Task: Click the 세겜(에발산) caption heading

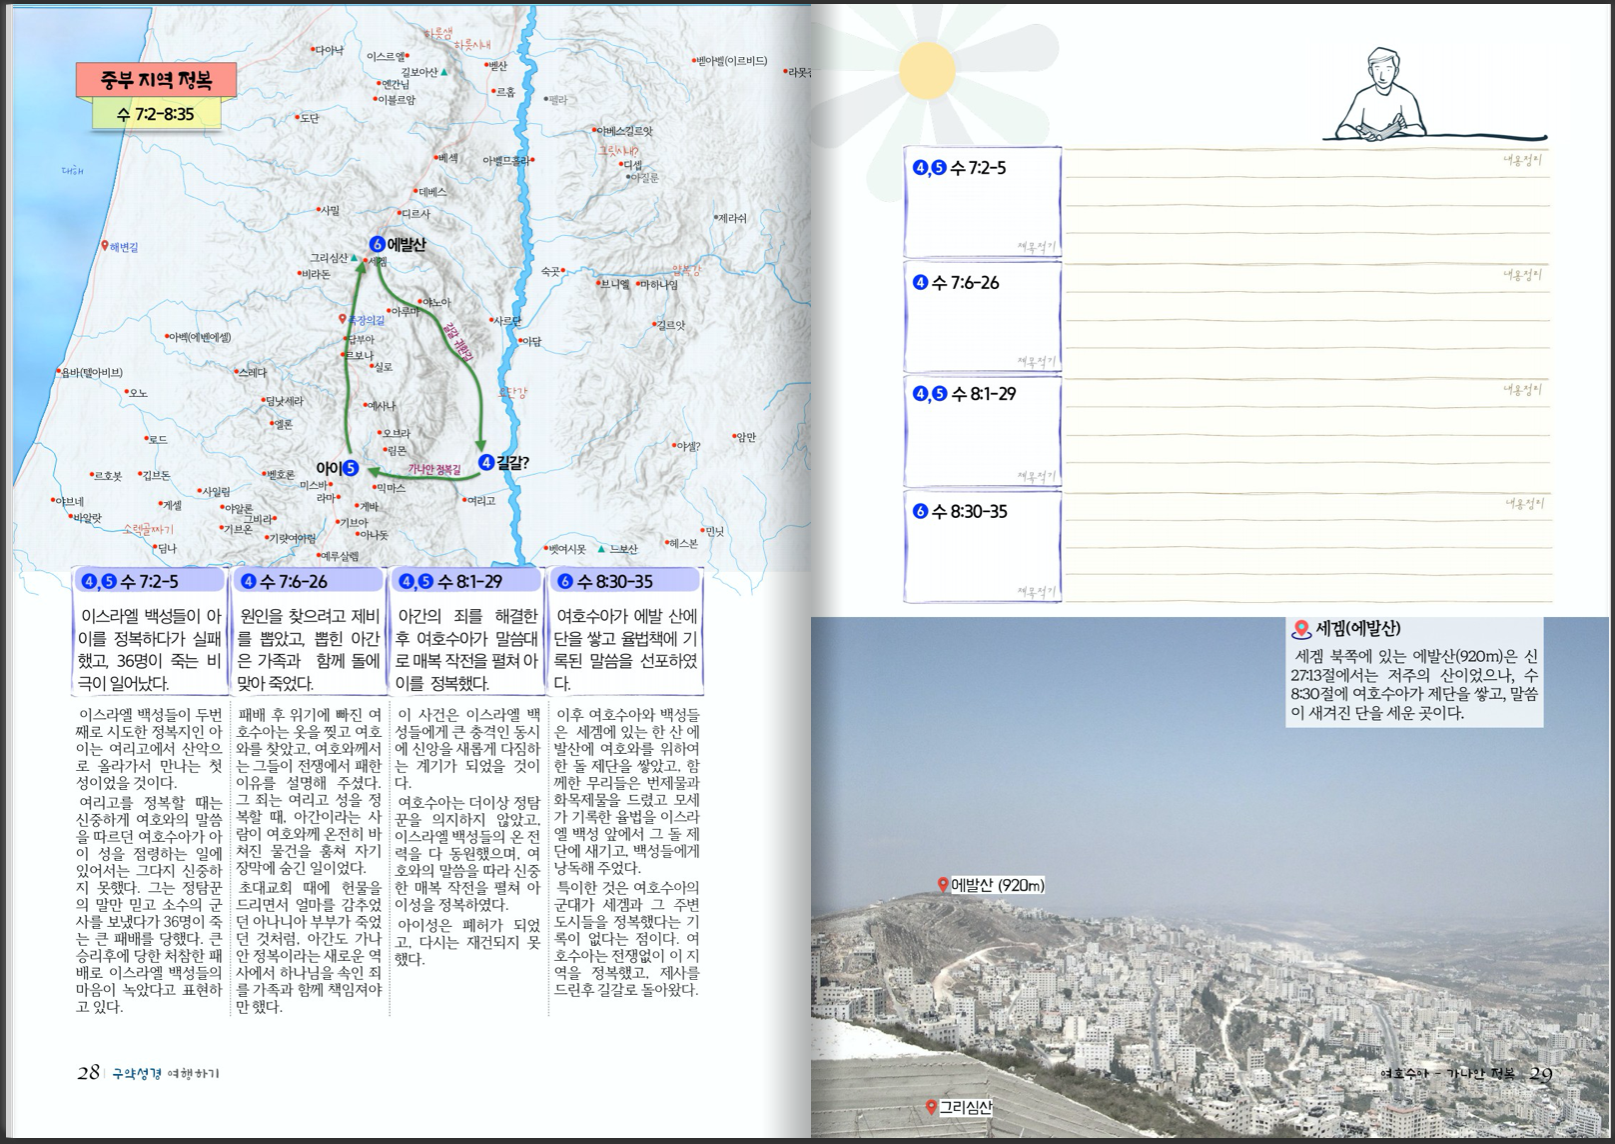Action: tap(1358, 629)
